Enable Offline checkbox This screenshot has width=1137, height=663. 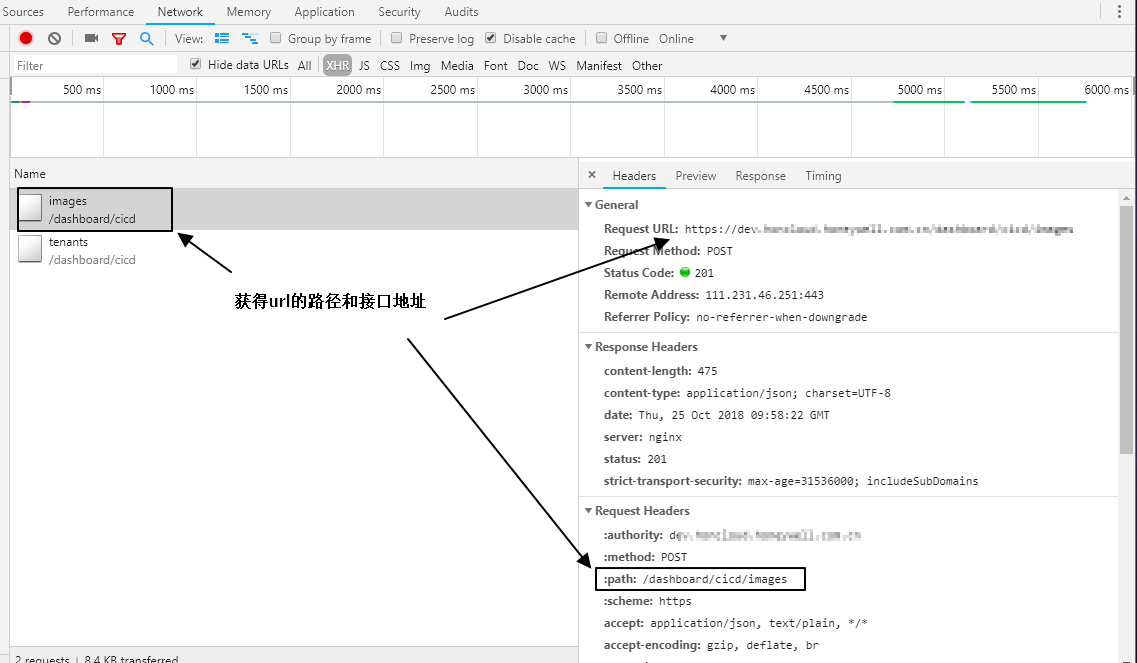601,38
